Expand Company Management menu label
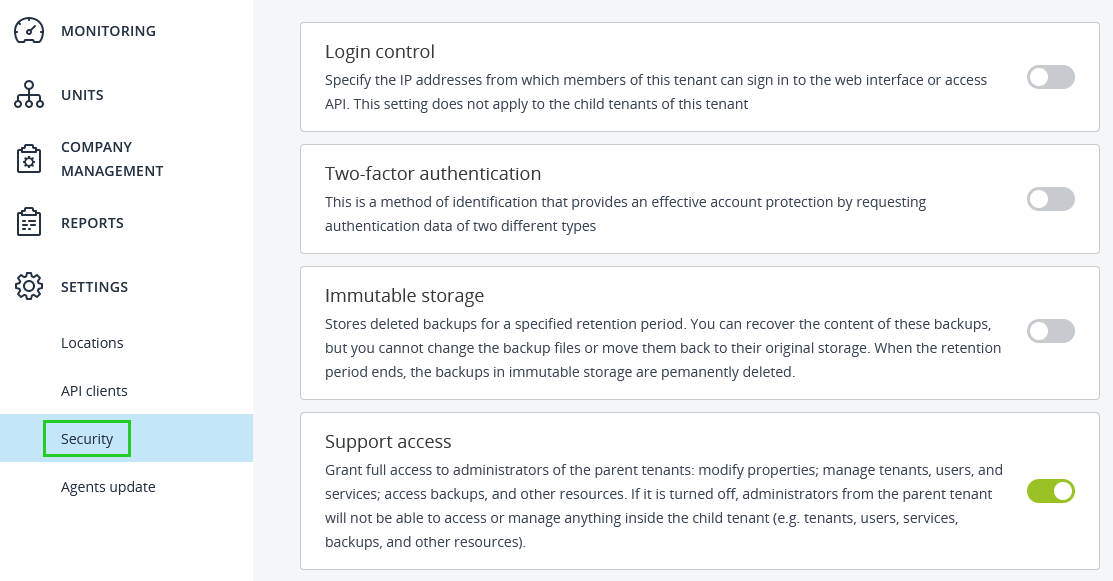This screenshot has width=1113, height=581. [111, 159]
